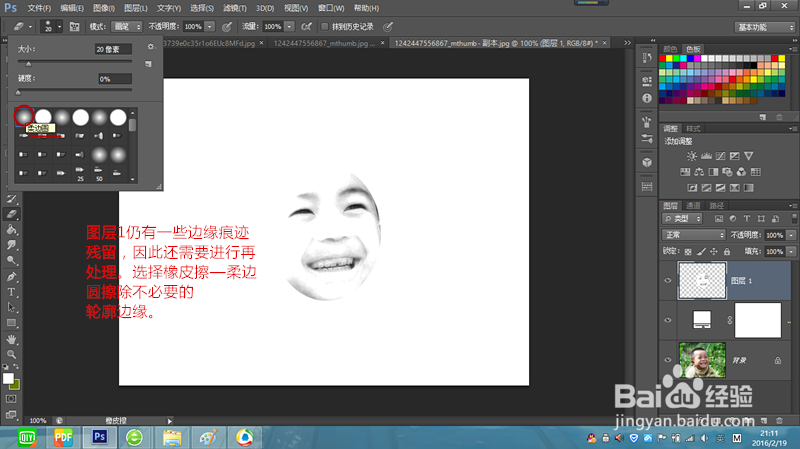The image size is (800, 449).
Task: Adjust the brush size slider handle
Action: (29, 64)
